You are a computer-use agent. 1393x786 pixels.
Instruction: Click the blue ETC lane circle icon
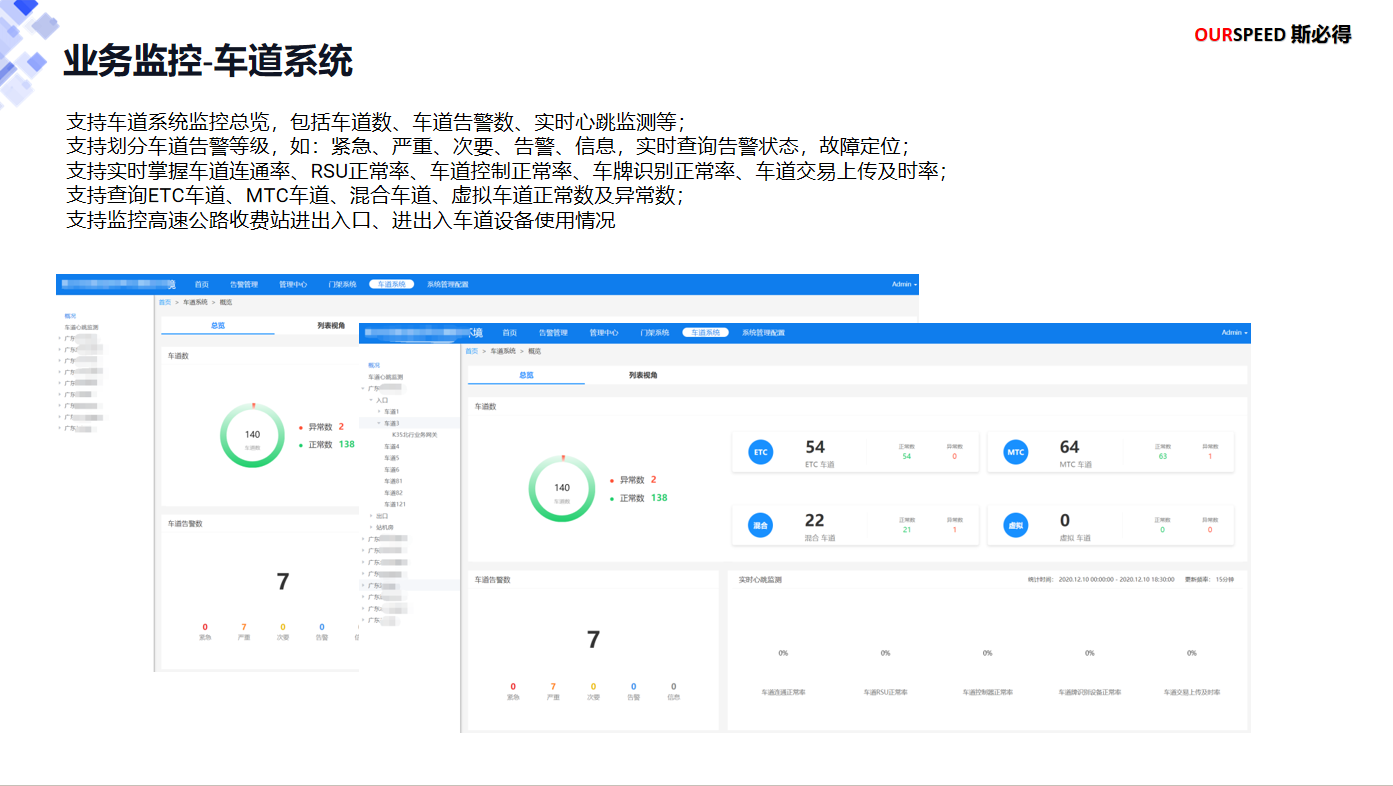pyautogui.click(x=761, y=453)
